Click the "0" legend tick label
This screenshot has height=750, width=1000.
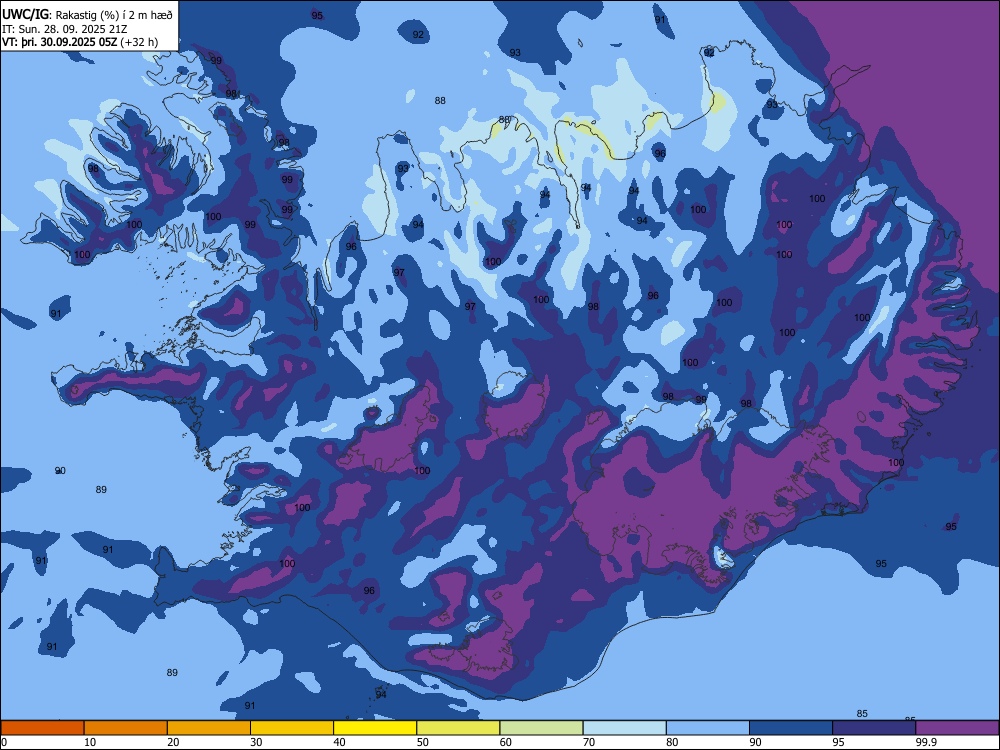[x=4, y=742]
